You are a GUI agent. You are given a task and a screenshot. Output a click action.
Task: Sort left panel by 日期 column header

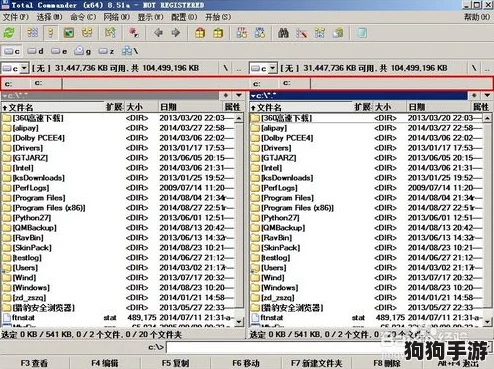191,107
